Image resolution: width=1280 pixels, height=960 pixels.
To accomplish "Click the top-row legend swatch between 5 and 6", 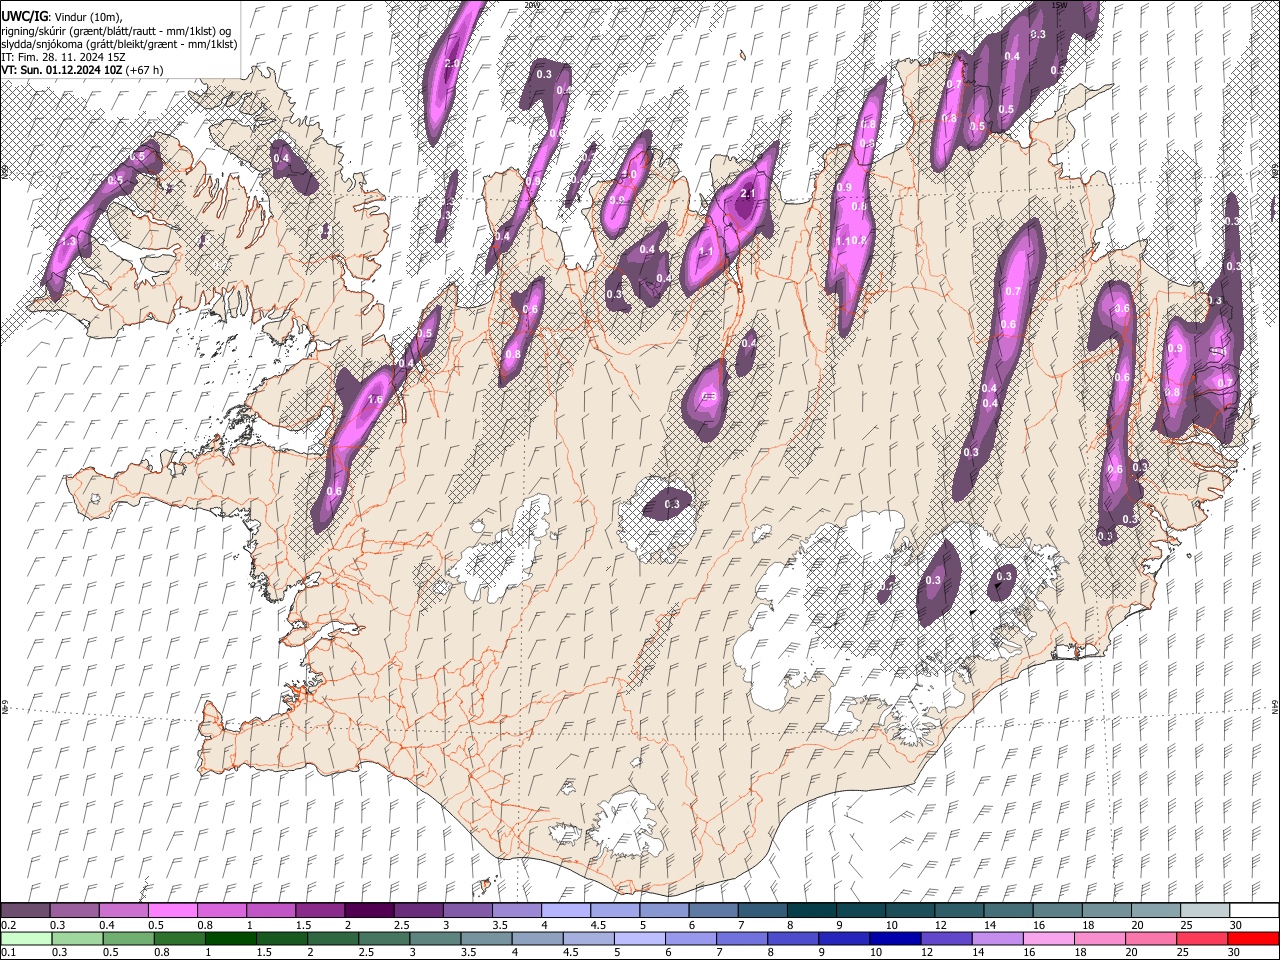I will pyautogui.click(x=664, y=910).
